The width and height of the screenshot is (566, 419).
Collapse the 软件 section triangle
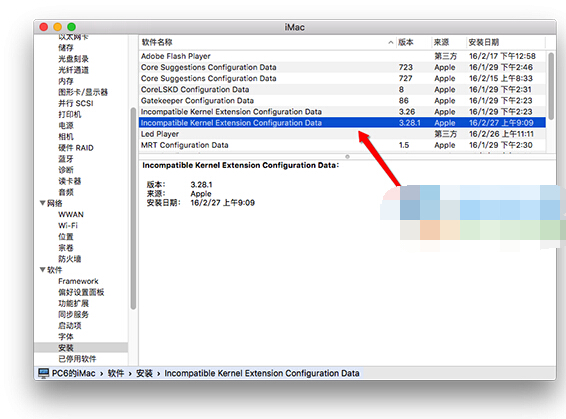click(42, 270)
